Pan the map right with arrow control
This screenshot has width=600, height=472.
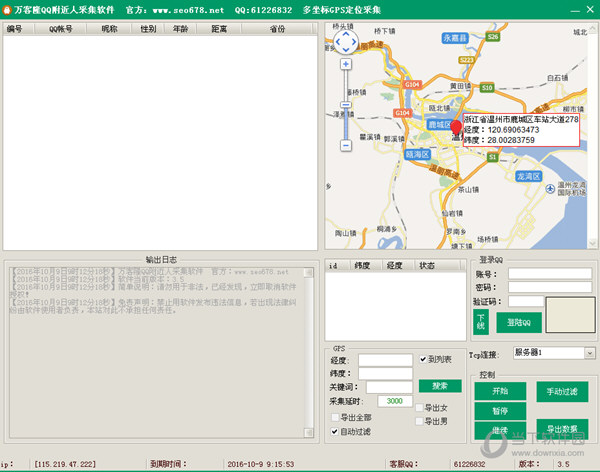(355, 42)
